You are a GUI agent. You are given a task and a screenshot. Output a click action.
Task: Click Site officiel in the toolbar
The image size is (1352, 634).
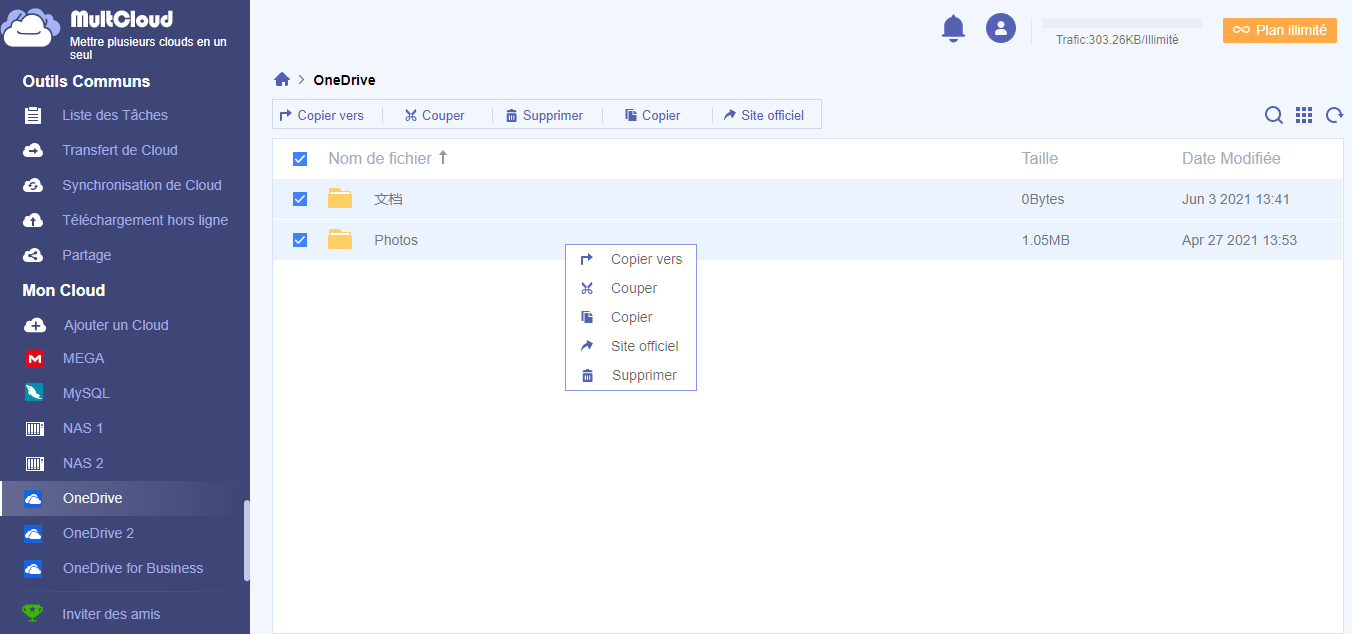click(764, 115)
